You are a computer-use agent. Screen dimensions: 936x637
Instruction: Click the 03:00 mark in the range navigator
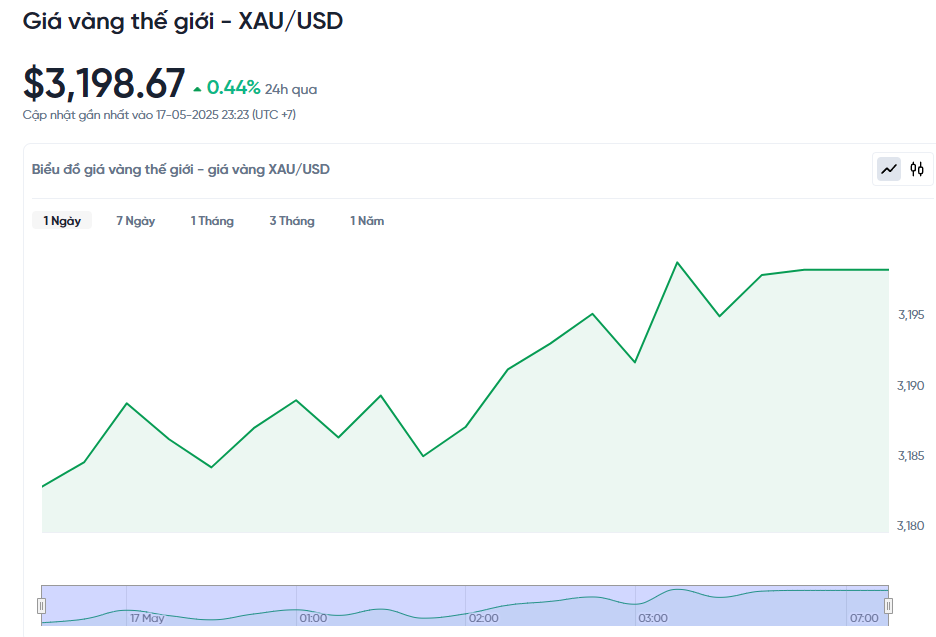653,618
